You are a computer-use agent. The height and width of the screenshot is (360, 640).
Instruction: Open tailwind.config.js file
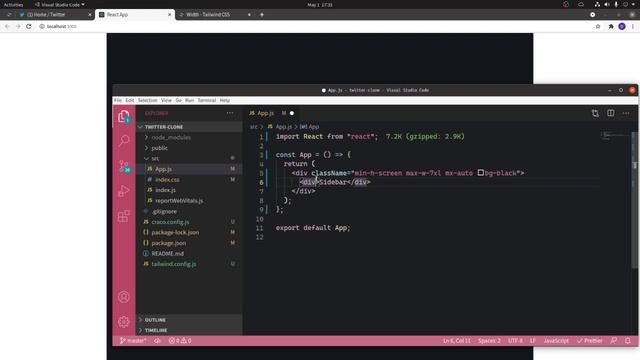coord(173,264)
